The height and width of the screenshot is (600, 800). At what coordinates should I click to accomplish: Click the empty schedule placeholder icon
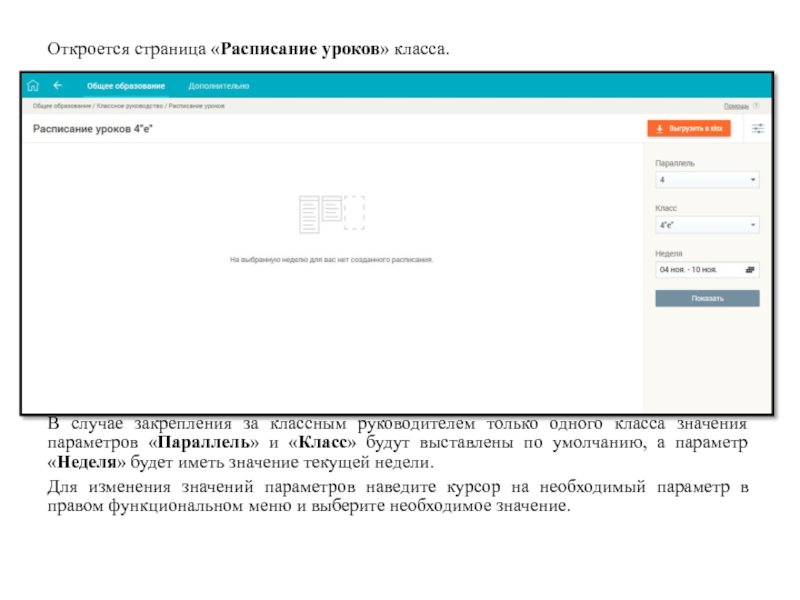(x=332, y=214)
